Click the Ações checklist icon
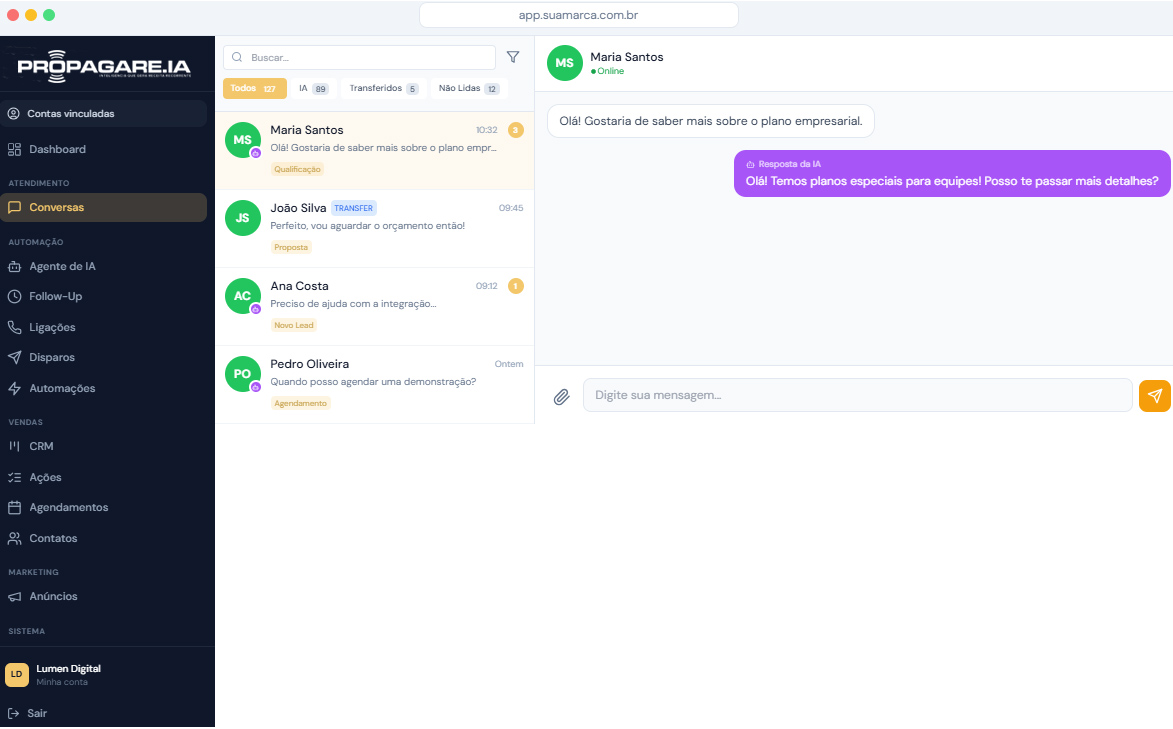The width and height of the screenshot is (1173, 729). point(14,478)
